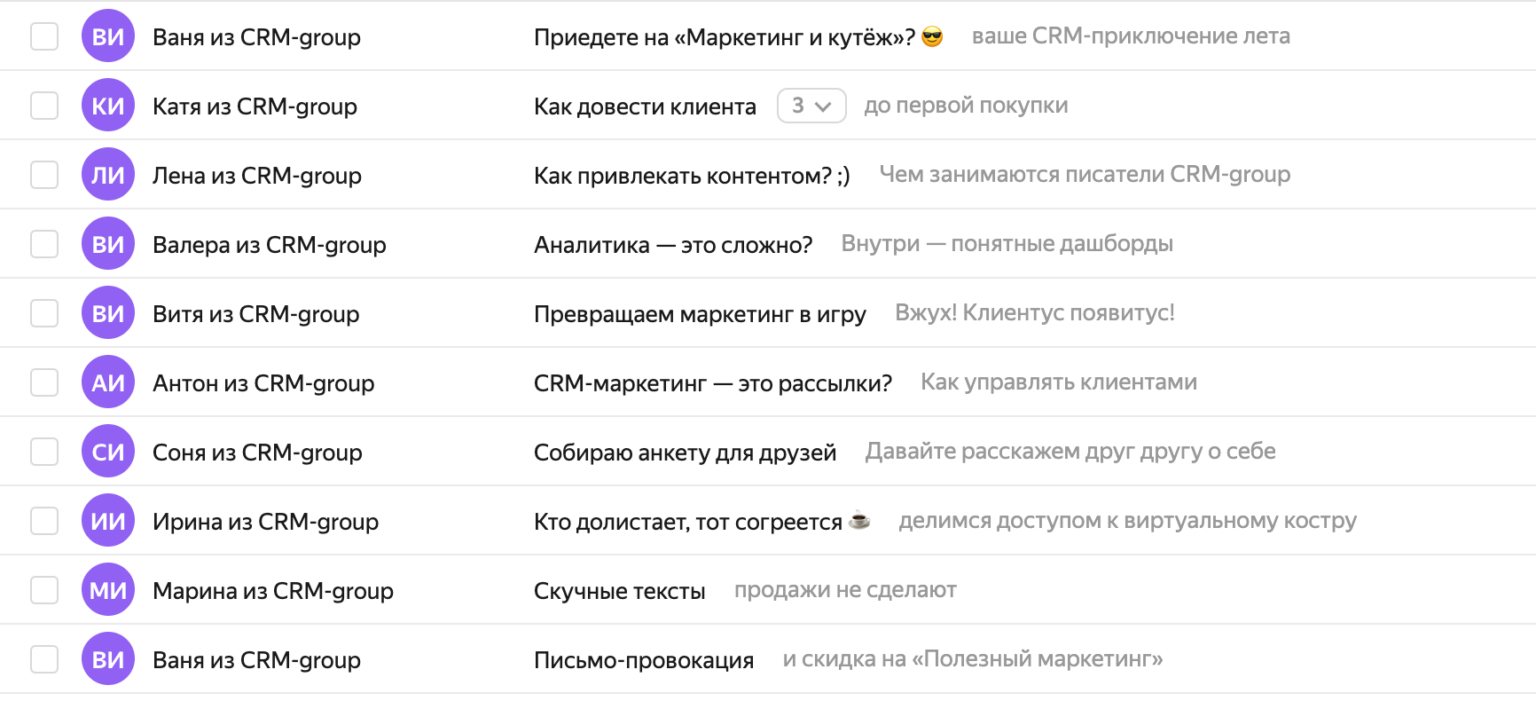Open «Превращаем маркетинг в игру» email
1536x701 pixels.
pos(700,314)
